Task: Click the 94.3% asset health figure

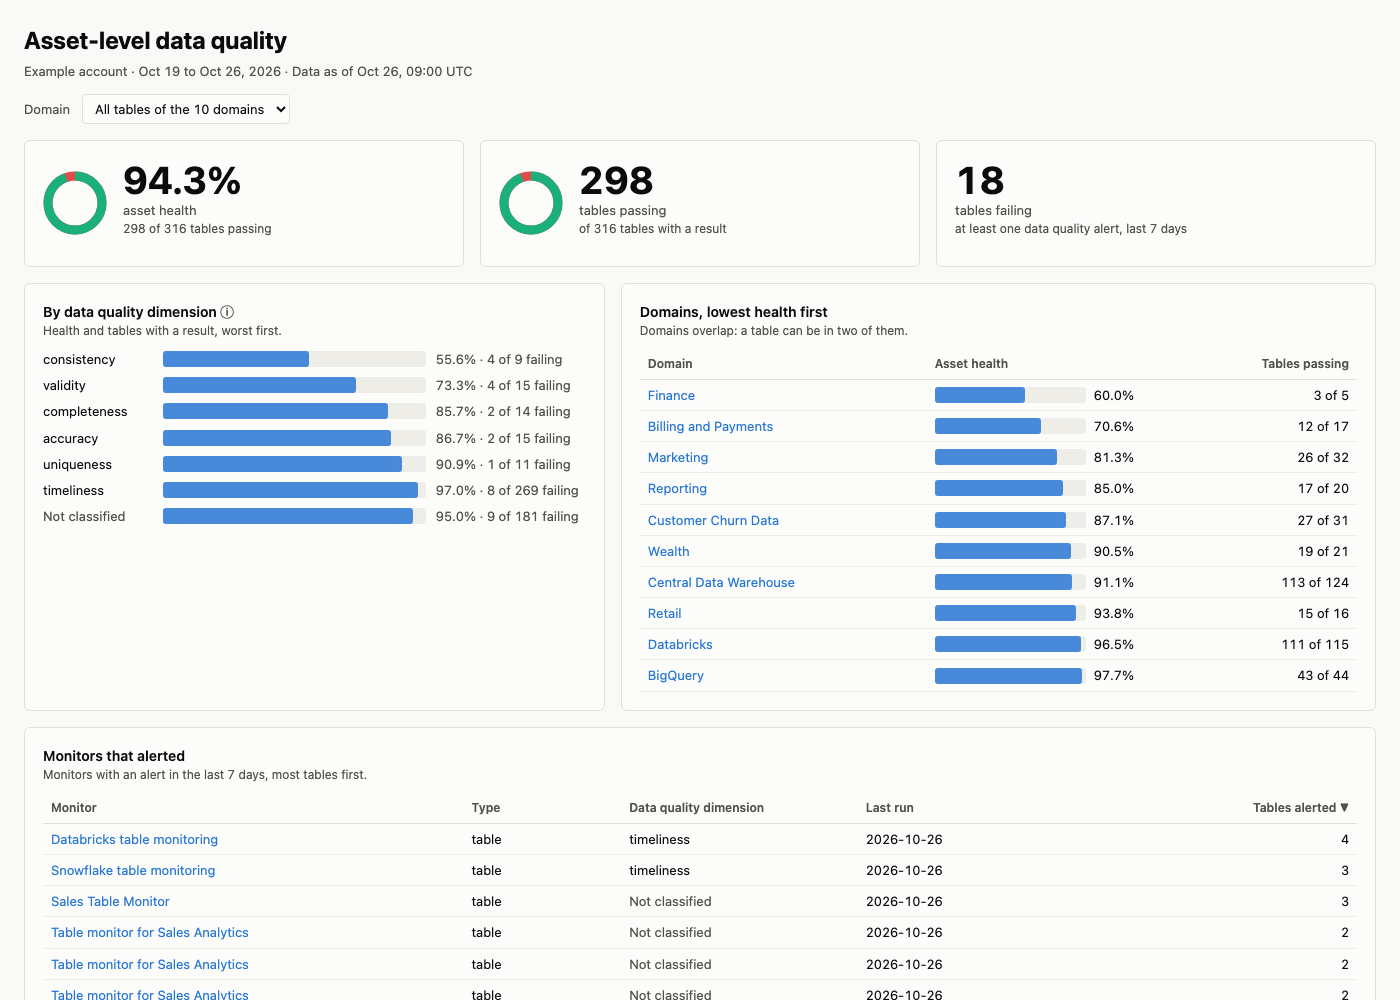Action: point(182,181)
